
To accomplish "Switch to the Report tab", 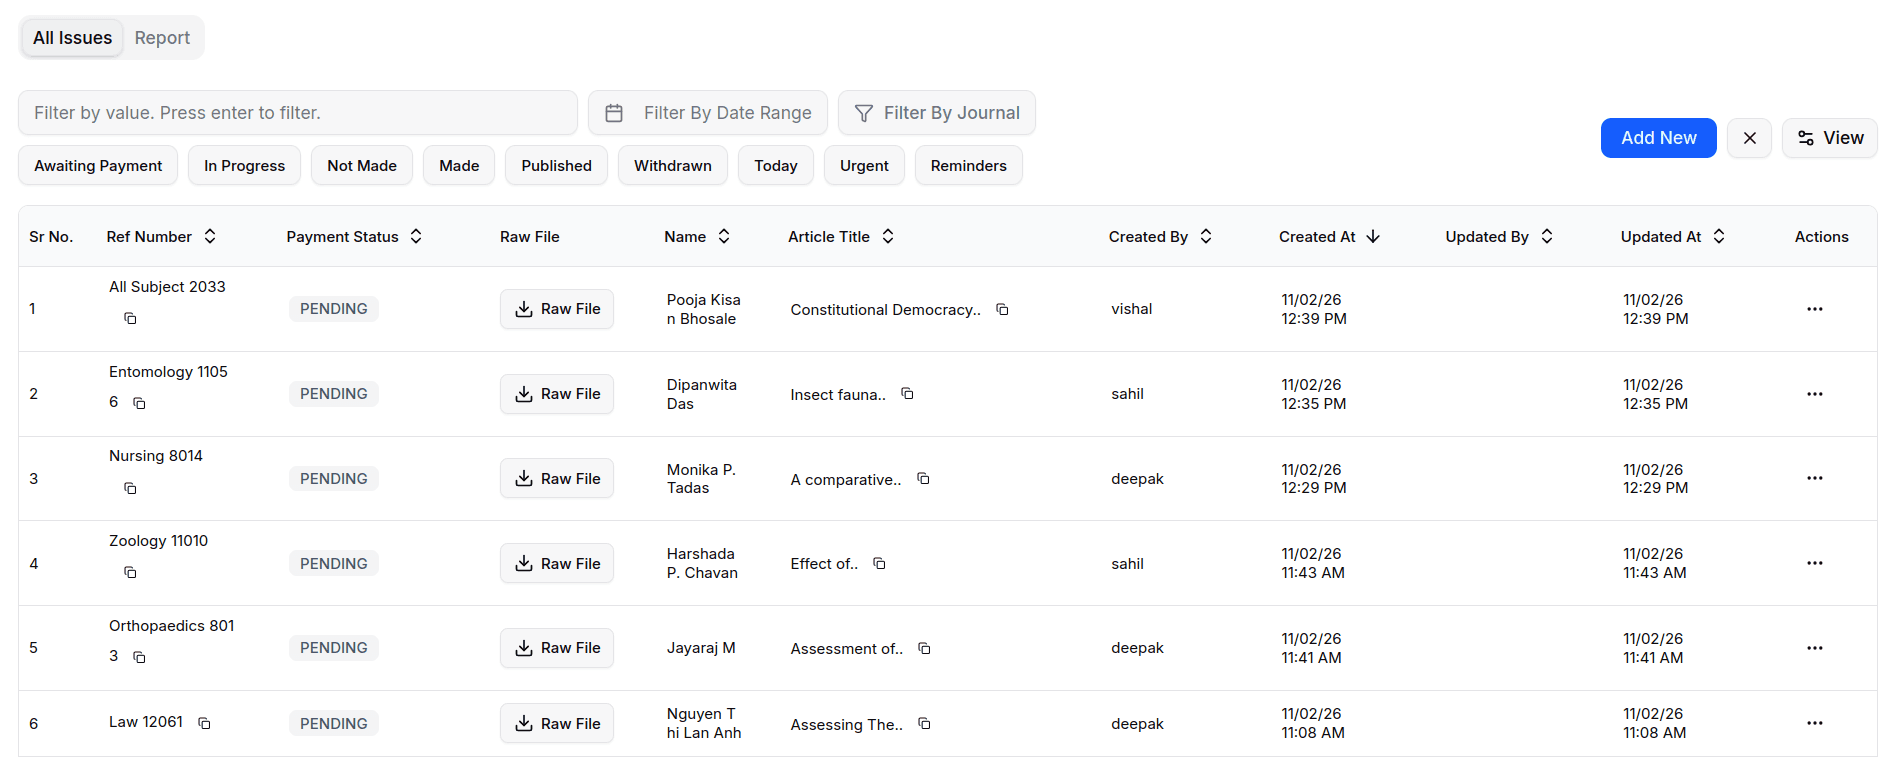I will pyautogui.click(x=162, y=38).
